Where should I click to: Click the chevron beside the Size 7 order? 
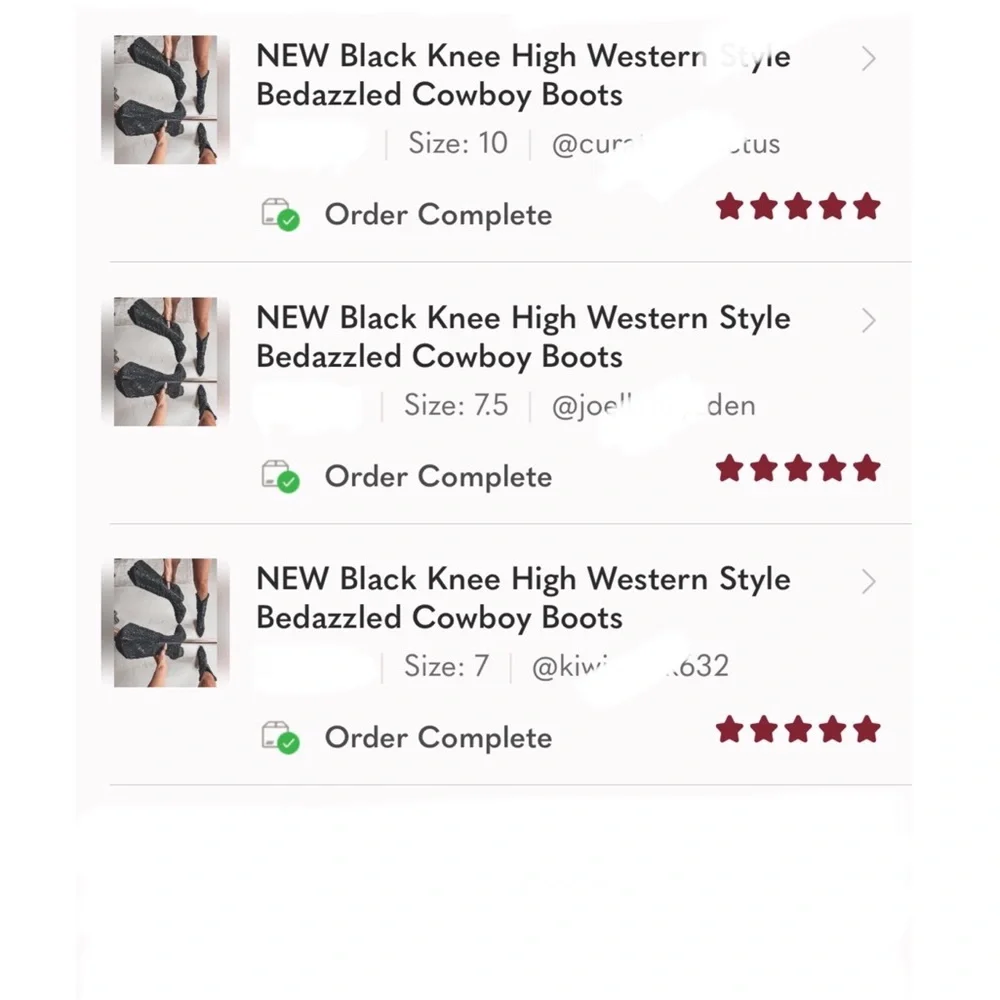point(868,582)
